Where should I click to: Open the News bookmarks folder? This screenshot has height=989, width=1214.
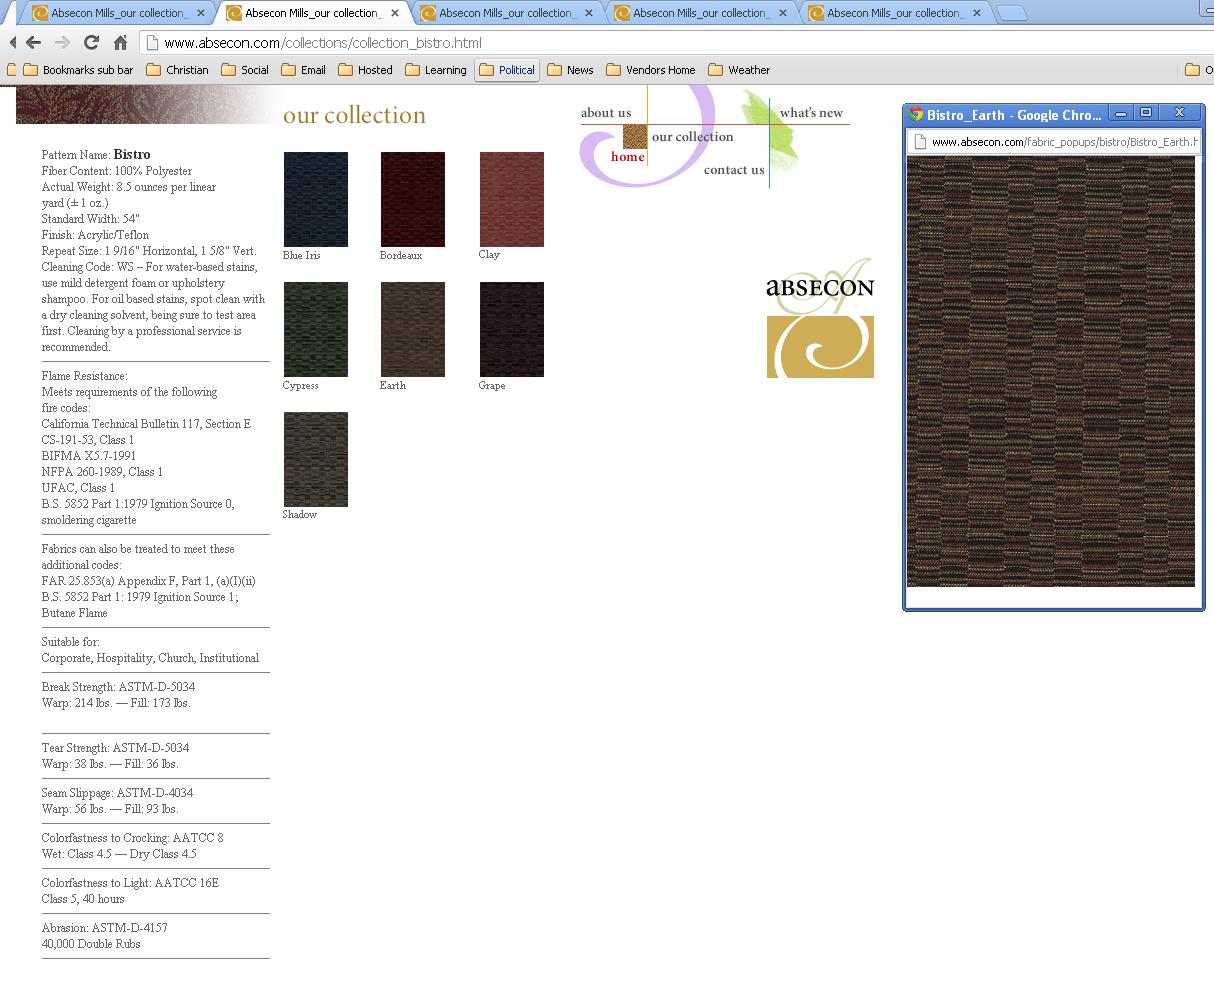(x=570, y=70)
